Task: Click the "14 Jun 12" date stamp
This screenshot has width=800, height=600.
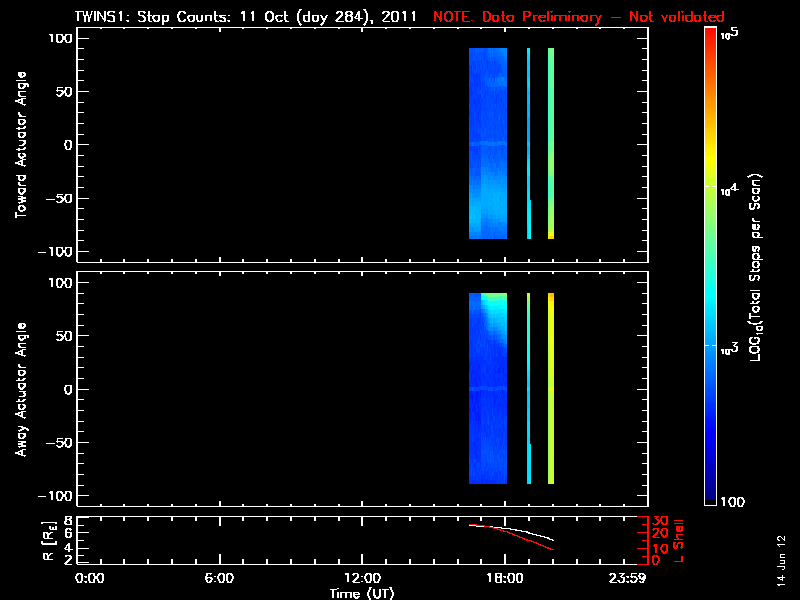Action: pos(781,555)
